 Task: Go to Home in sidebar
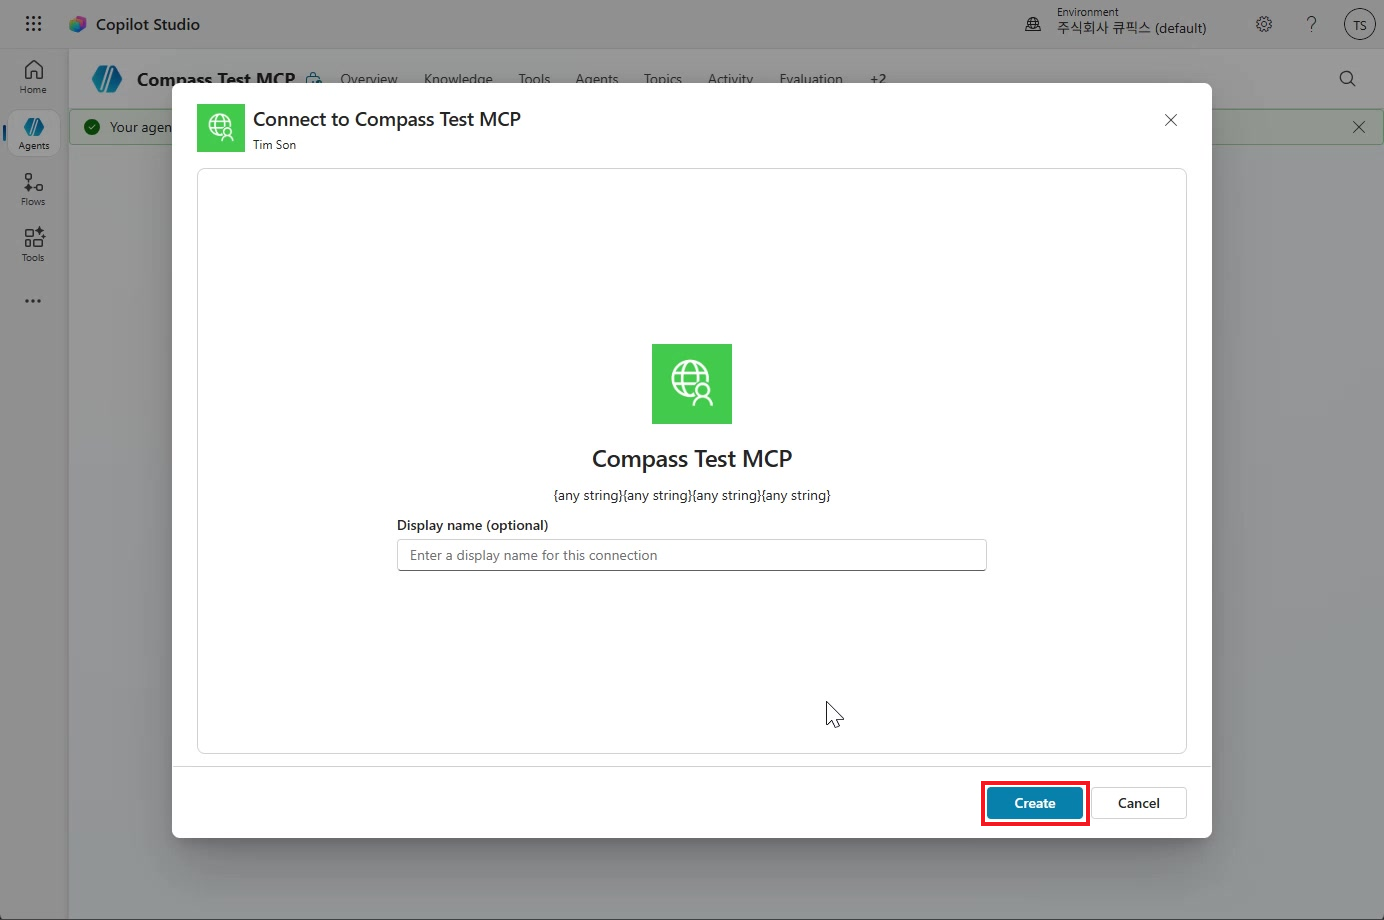tap(33, 77)
